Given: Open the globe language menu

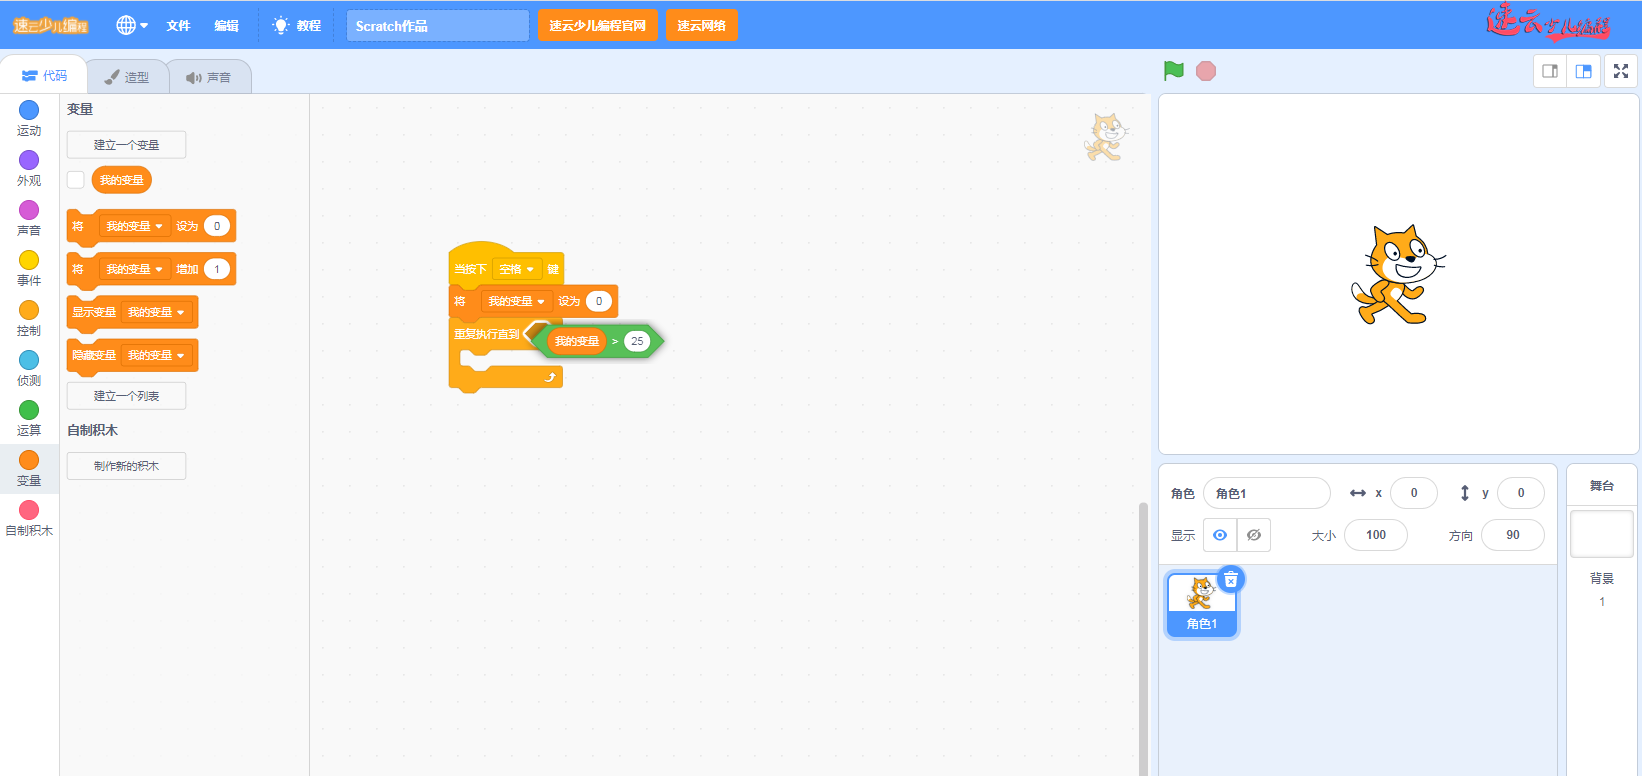Looking at the screenshot, I should [x=131, y=25].
